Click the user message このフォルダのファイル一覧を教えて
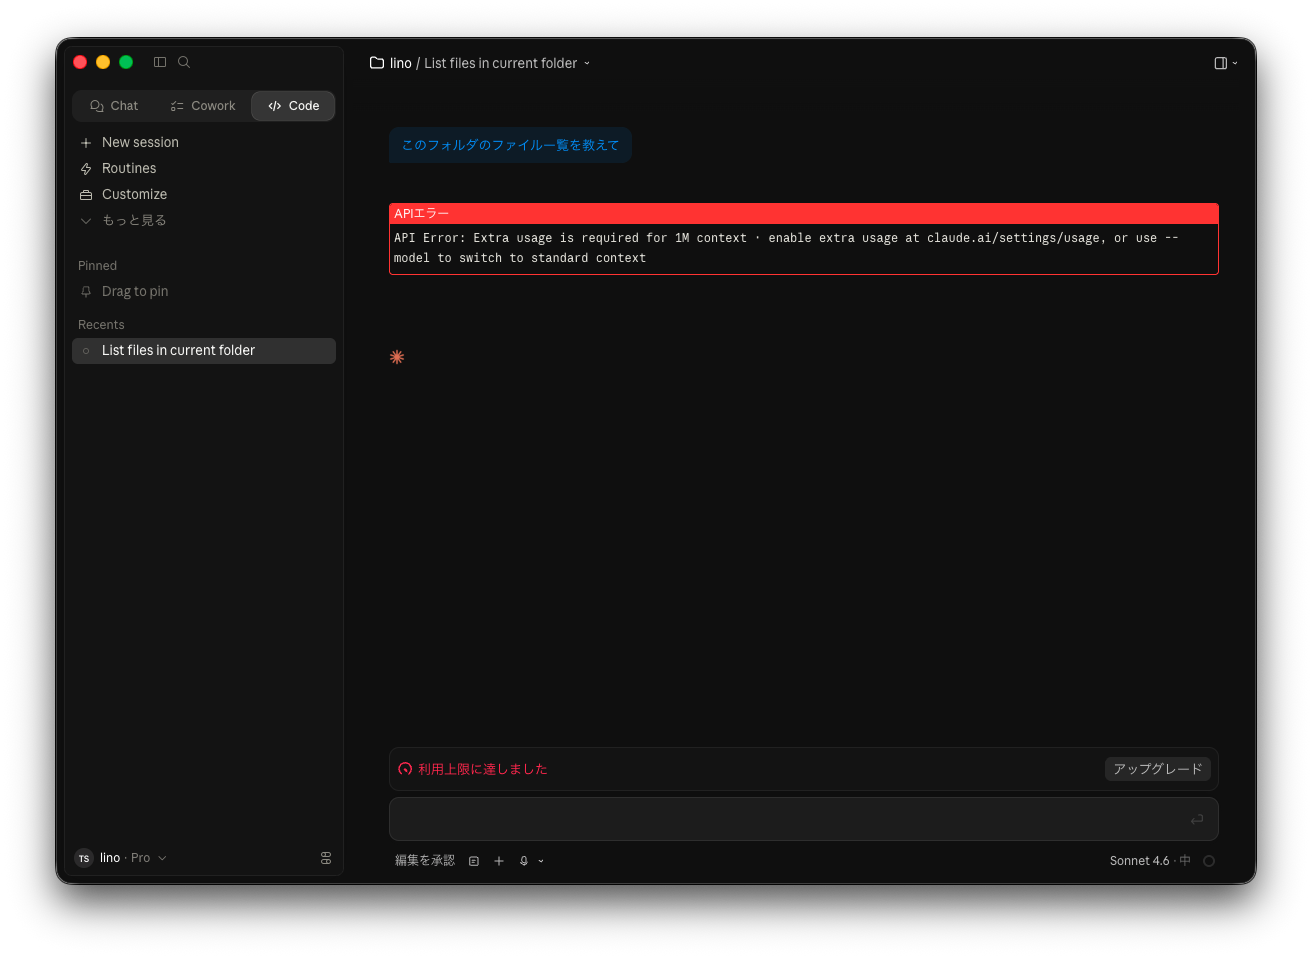 510,145
